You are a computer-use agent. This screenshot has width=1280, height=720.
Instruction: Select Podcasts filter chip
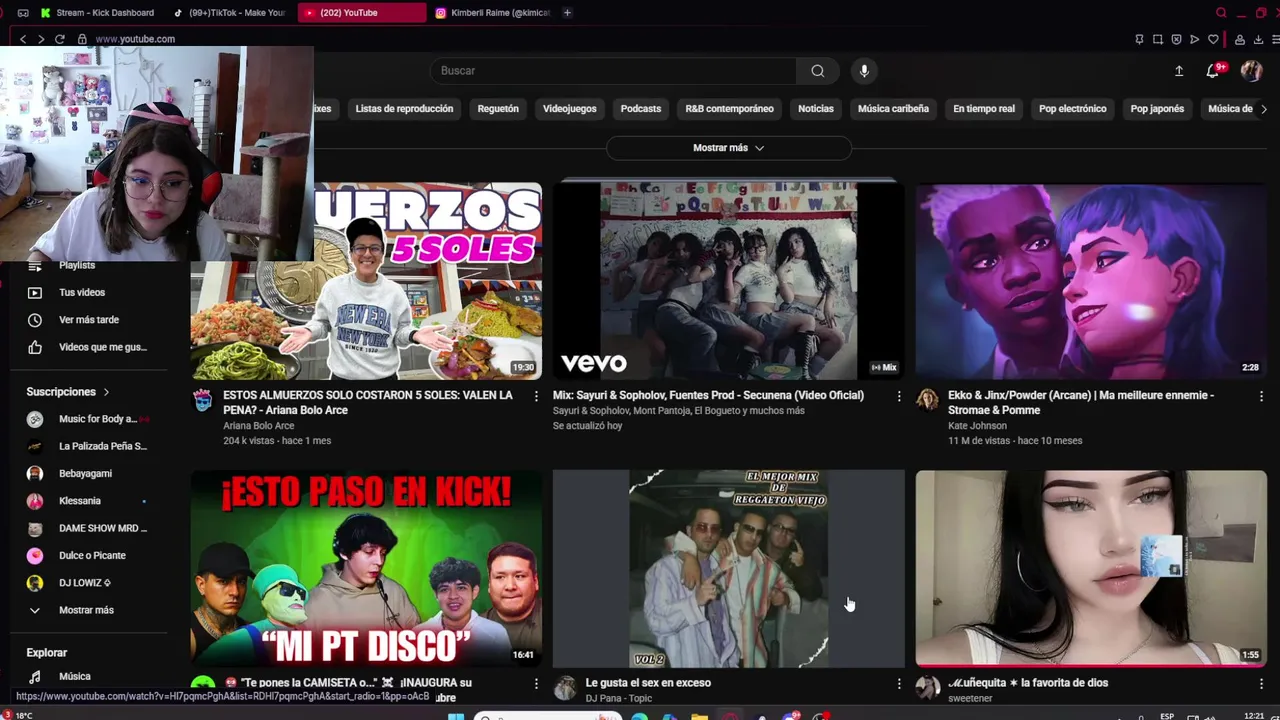pyautogui.click(x=641, y=109)
